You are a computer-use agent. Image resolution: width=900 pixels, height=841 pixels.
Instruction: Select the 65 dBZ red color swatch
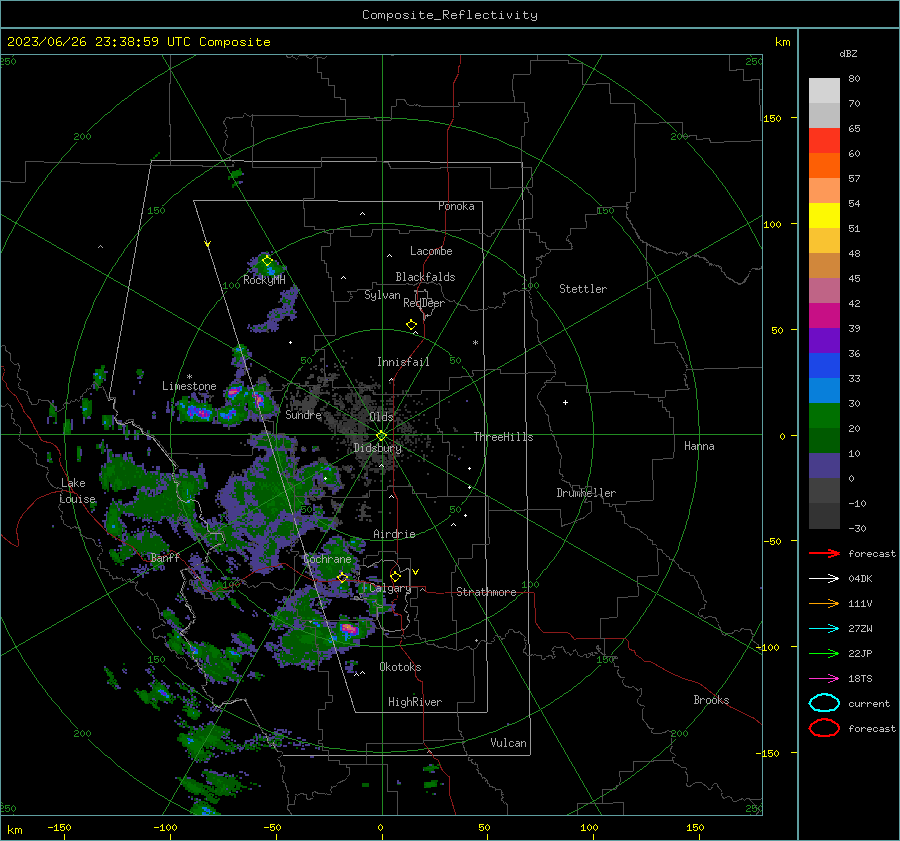point(824,141)
